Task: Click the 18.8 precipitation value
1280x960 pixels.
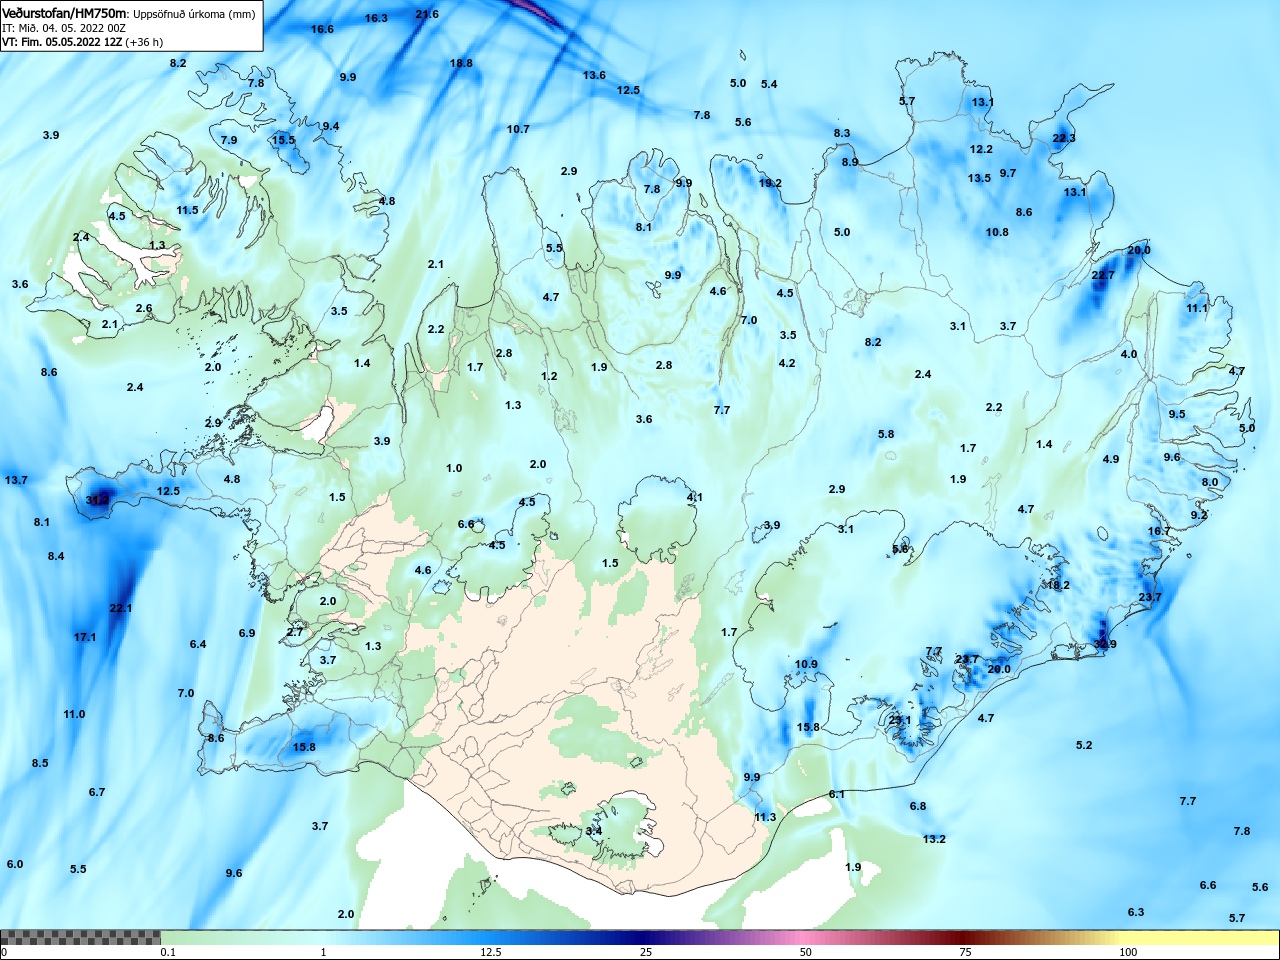Action: tap(461, 63)
